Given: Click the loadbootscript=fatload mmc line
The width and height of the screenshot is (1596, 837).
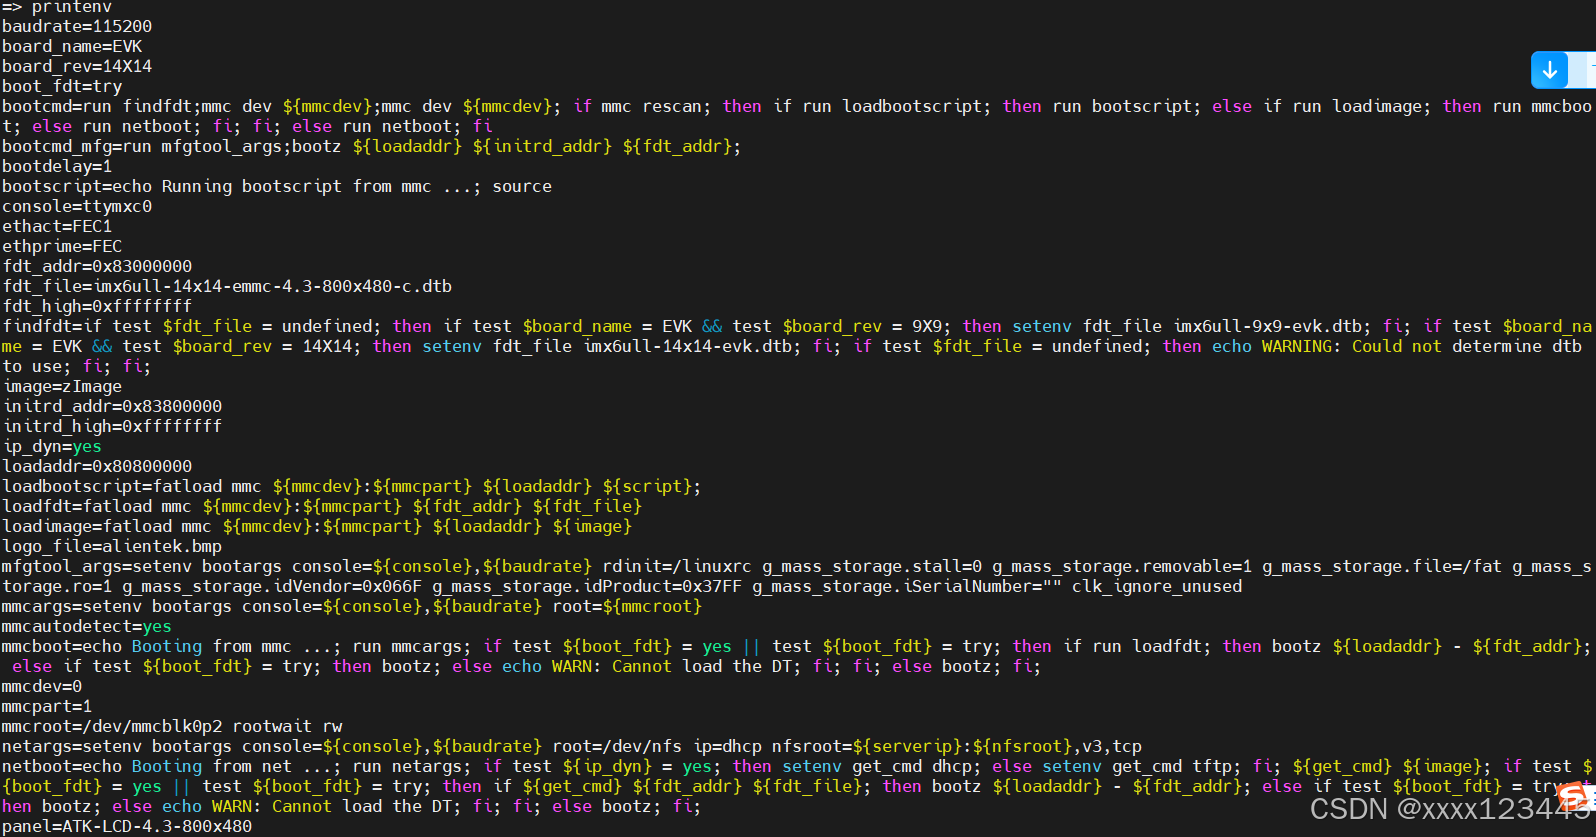Looking at the screenshot, I should tap(352, 486).
